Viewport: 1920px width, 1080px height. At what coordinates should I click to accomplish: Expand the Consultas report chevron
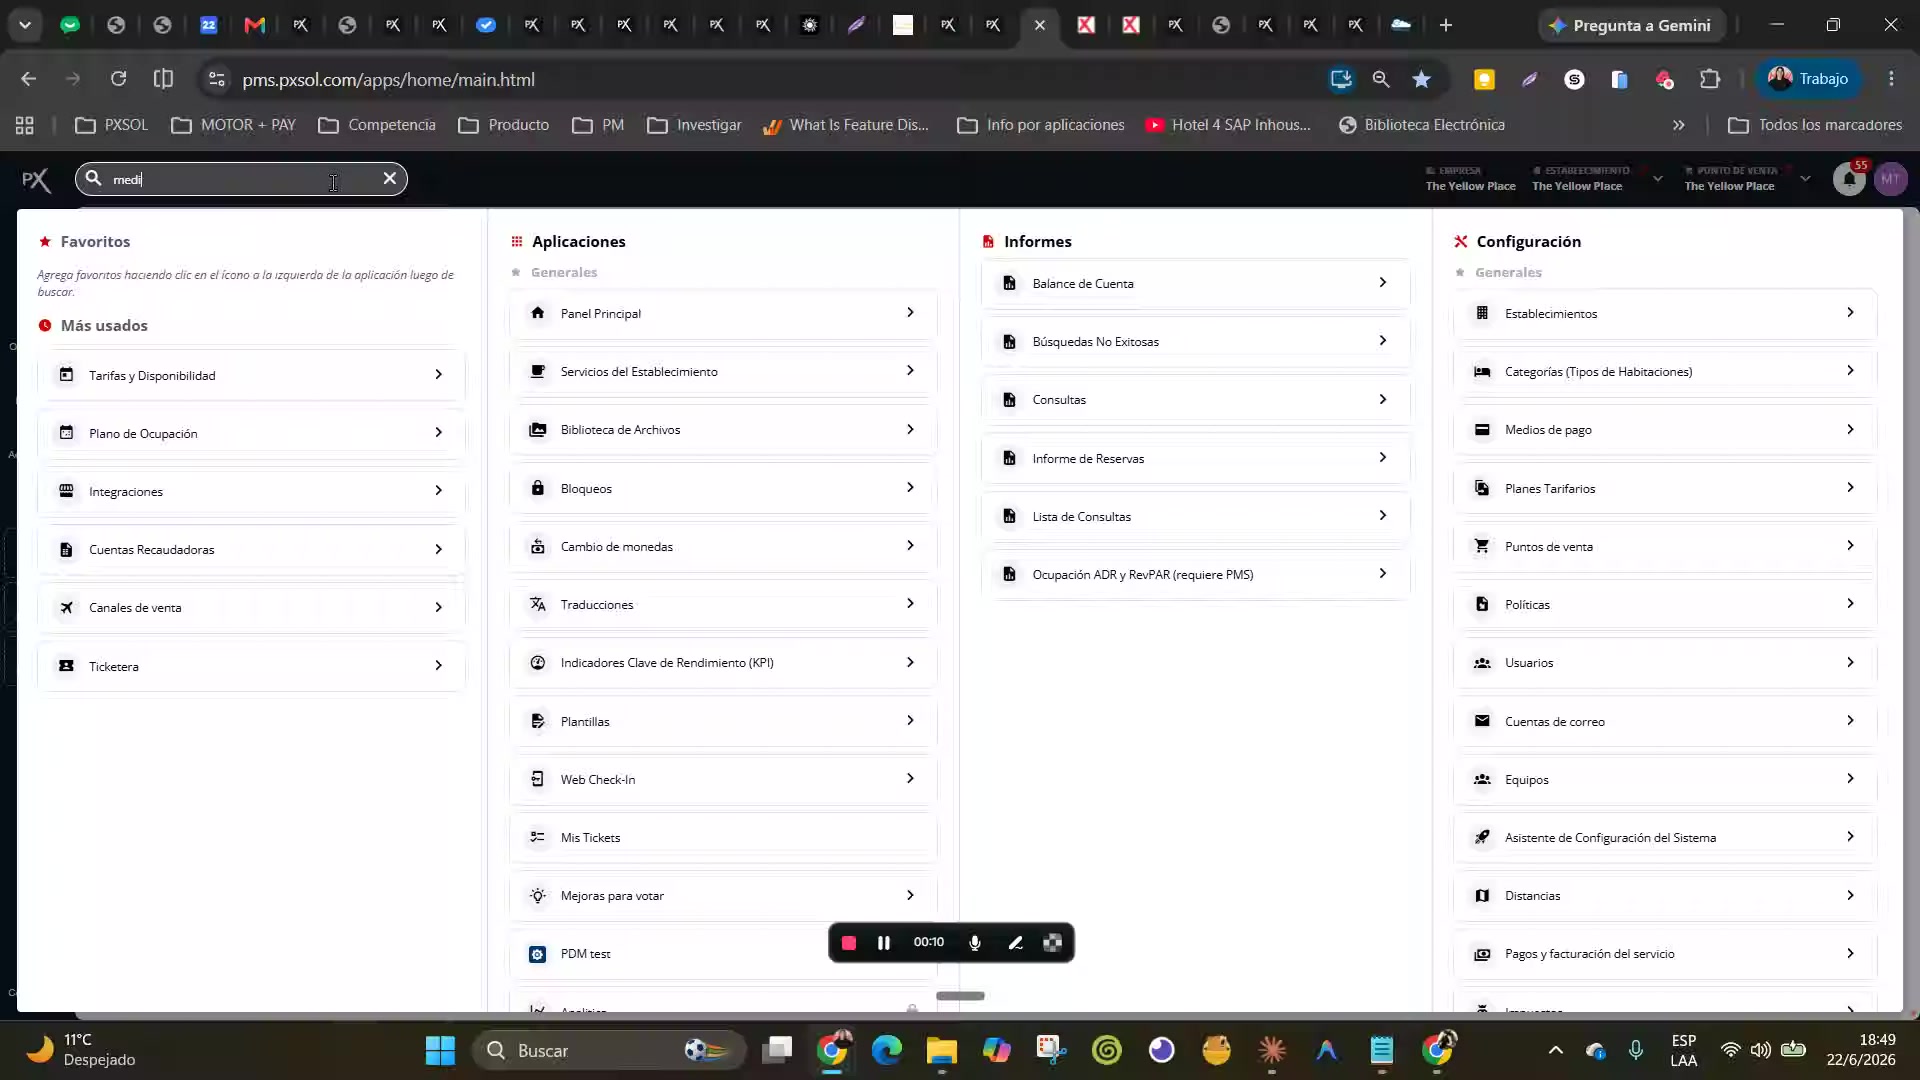(x=1382, y=400)
